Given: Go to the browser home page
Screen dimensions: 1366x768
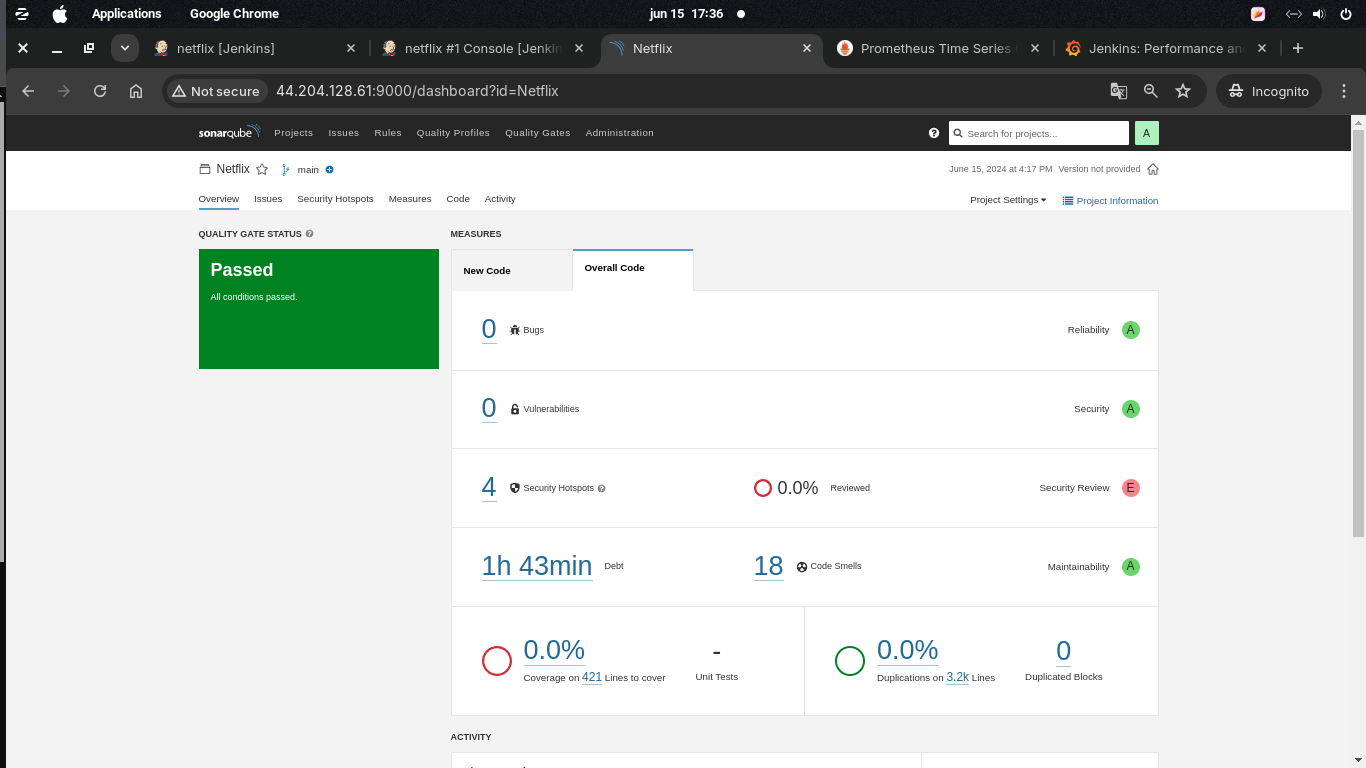Looking at the screenshot, I should click(x=136, y=91).
